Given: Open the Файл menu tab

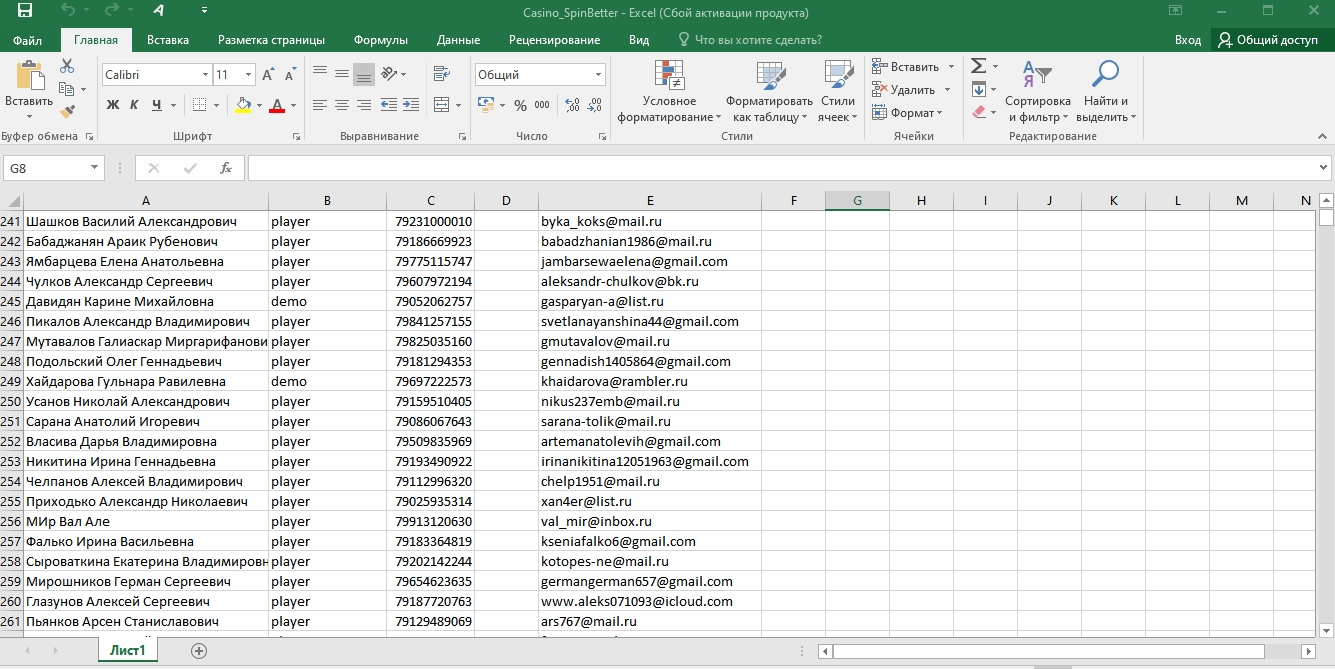Looking at the screenshot, I should point(28,40).
